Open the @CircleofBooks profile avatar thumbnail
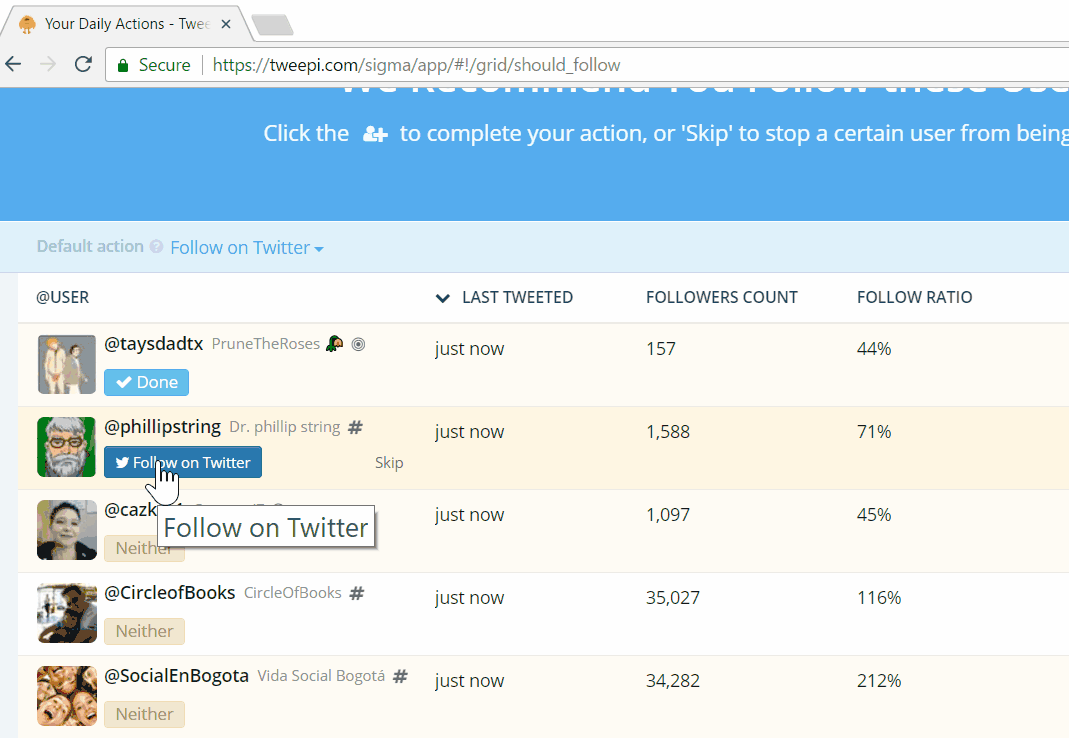Screen dimensions: 1069x738 coord(67,612)
